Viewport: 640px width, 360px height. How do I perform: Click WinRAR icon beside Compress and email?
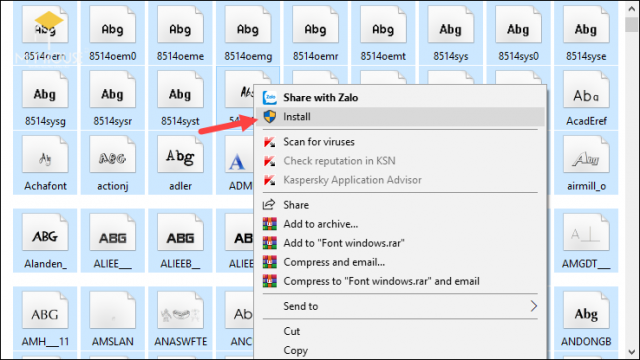tap(269, 262)
